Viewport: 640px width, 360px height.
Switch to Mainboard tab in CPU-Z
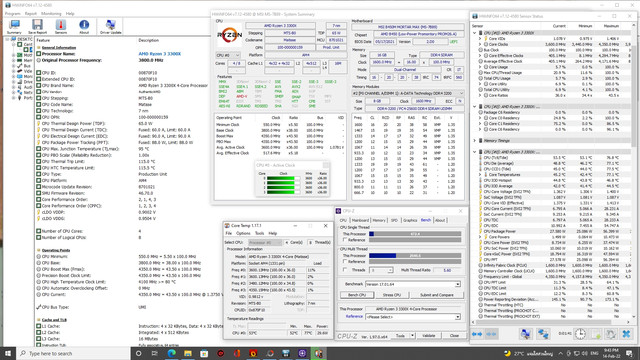[x=360, y=220]
